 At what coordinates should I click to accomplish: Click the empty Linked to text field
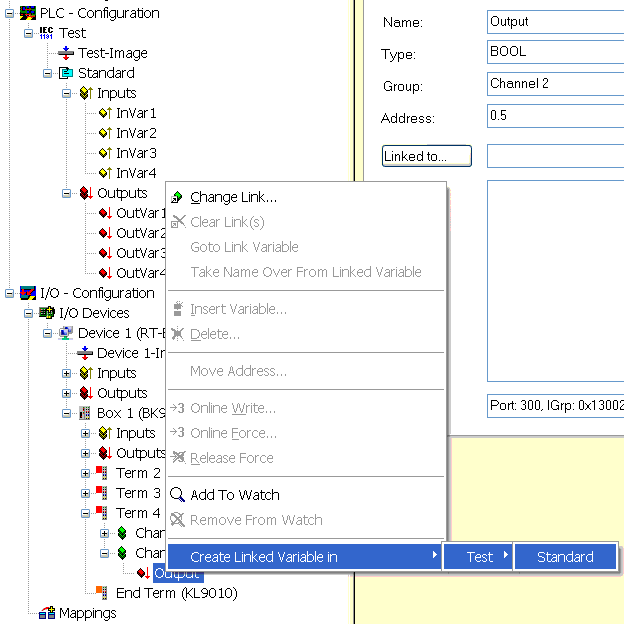tap(556, 156)
